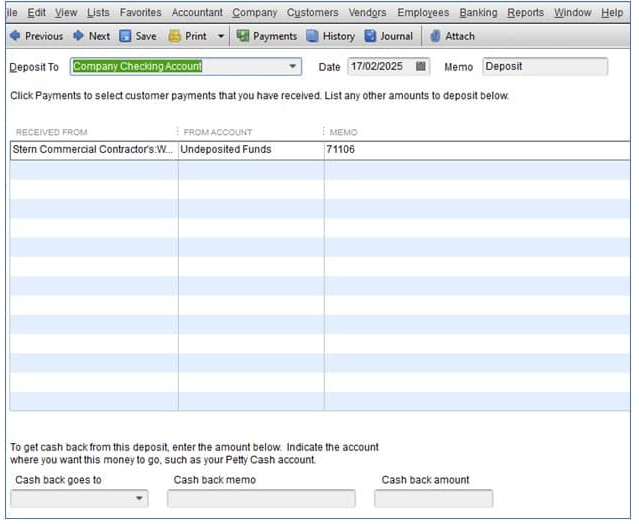639x524 pixels.
Task: Go to the Next deposit
Action: point(91,36)
